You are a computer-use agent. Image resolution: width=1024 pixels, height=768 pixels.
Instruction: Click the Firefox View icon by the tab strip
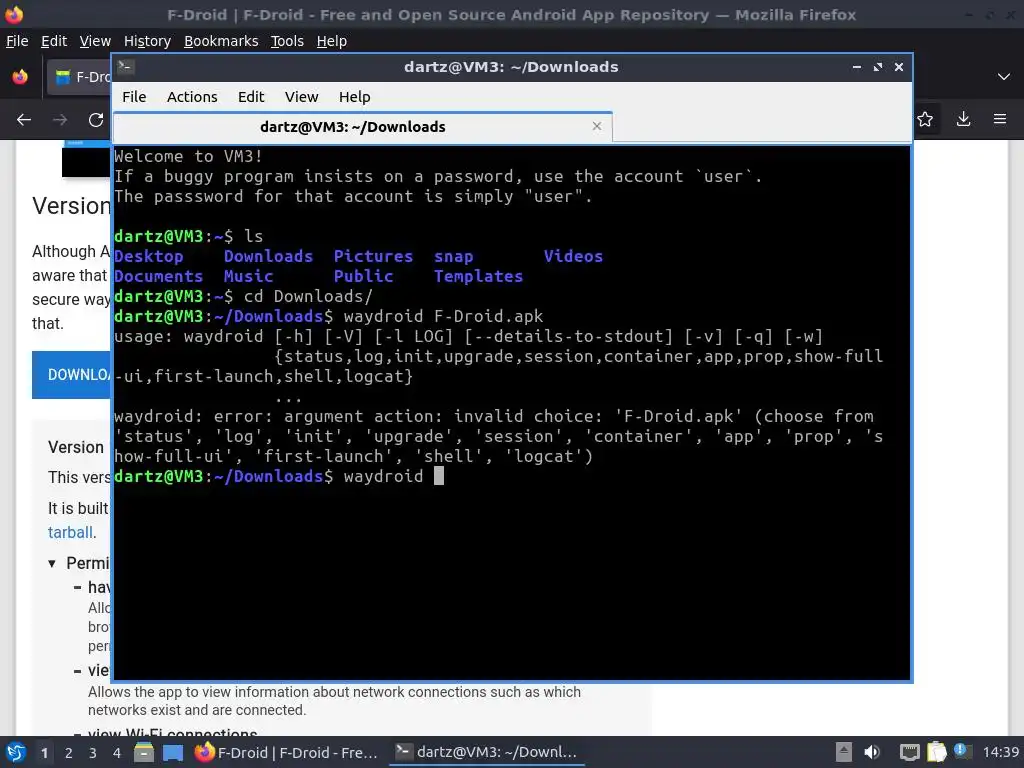[x=20, y=77]
